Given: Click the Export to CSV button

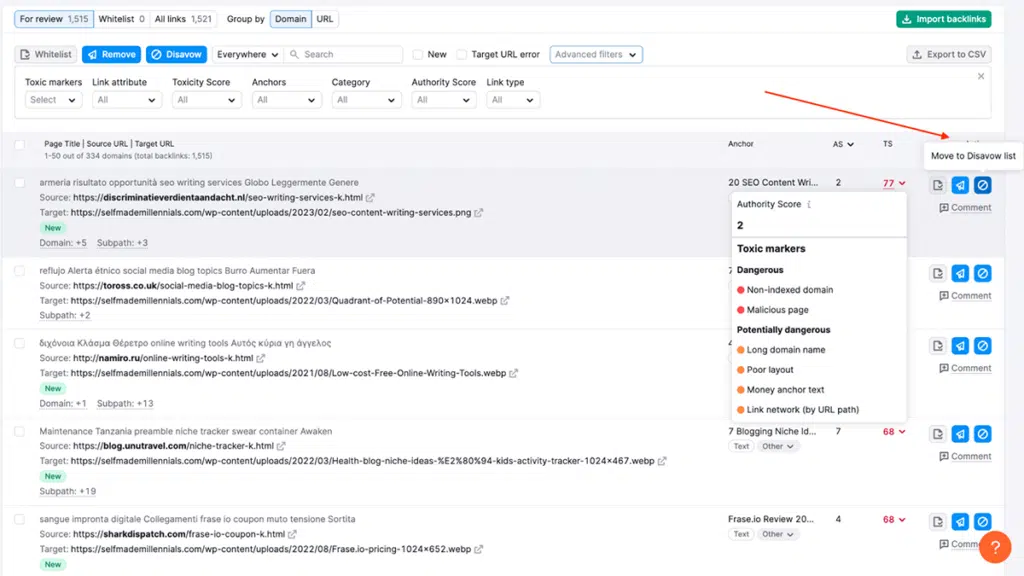Looking at the screenshot, I should (948, 55).
